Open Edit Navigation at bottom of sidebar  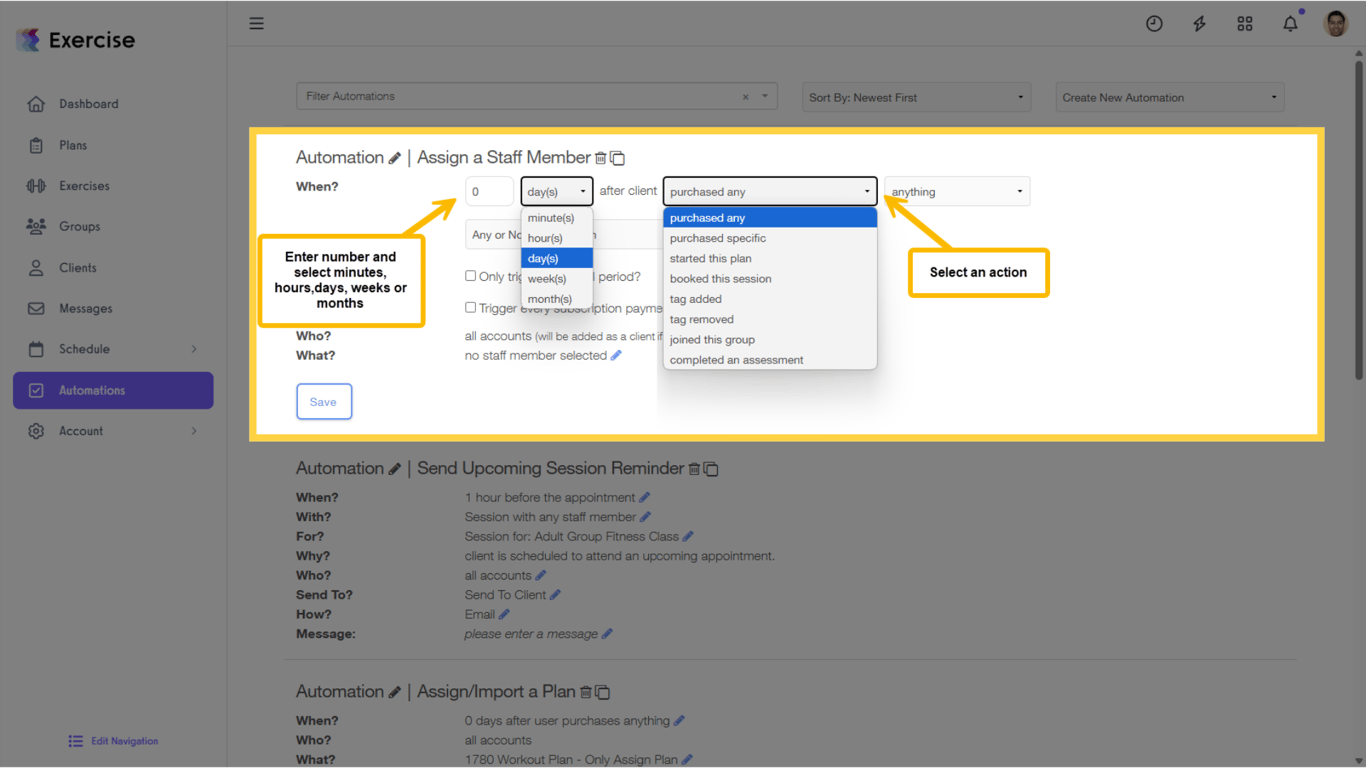point(113,740)
